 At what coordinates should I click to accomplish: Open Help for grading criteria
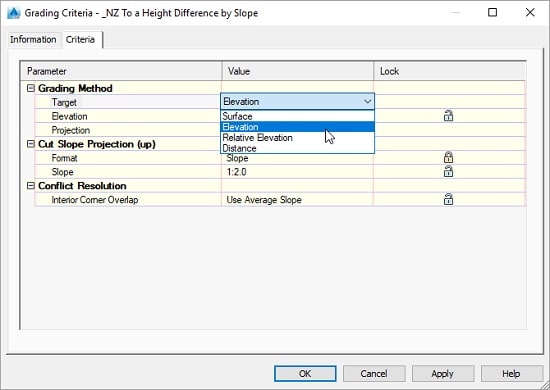pos(511,374)
